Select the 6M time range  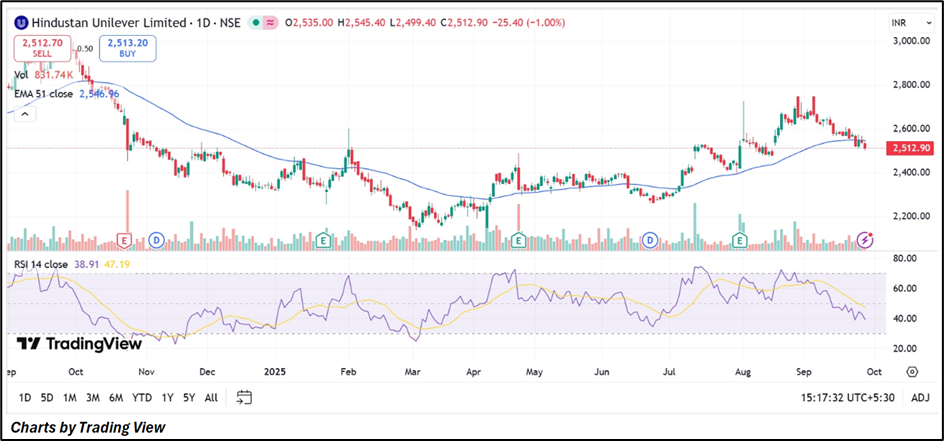click(116, 397)
